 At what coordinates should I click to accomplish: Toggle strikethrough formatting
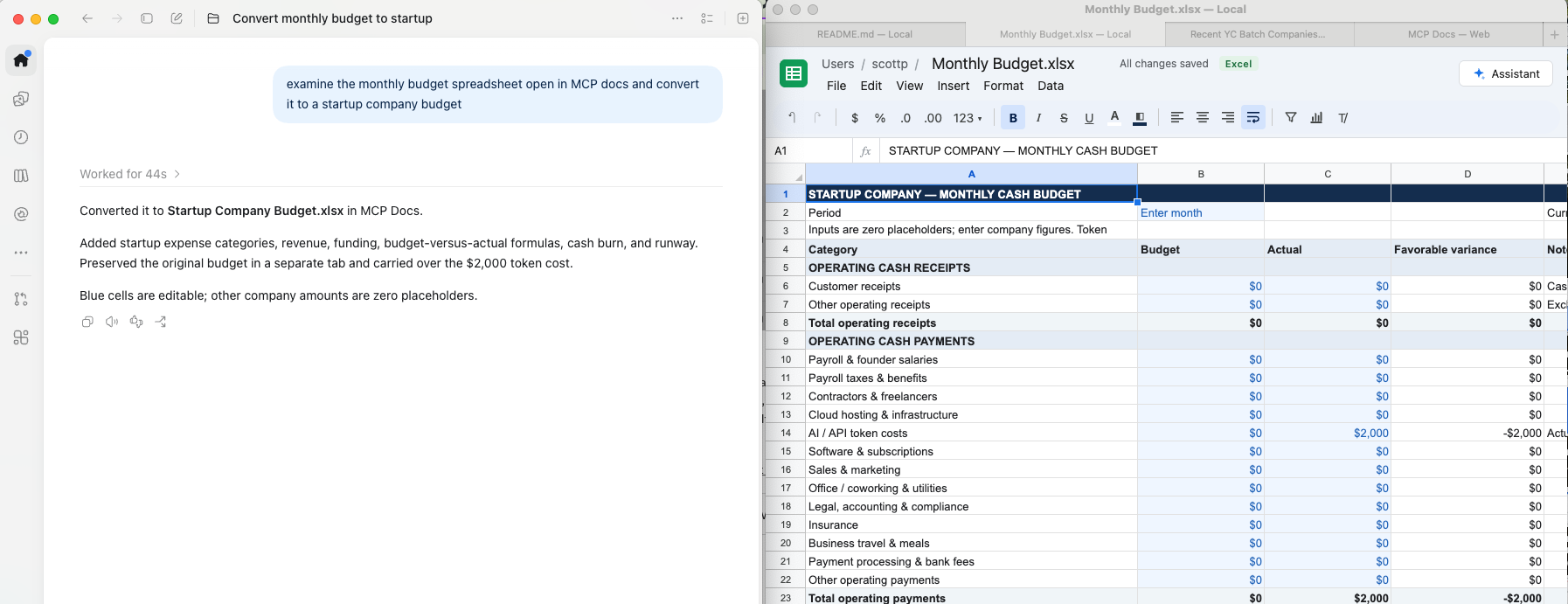tap(1064, 118)
